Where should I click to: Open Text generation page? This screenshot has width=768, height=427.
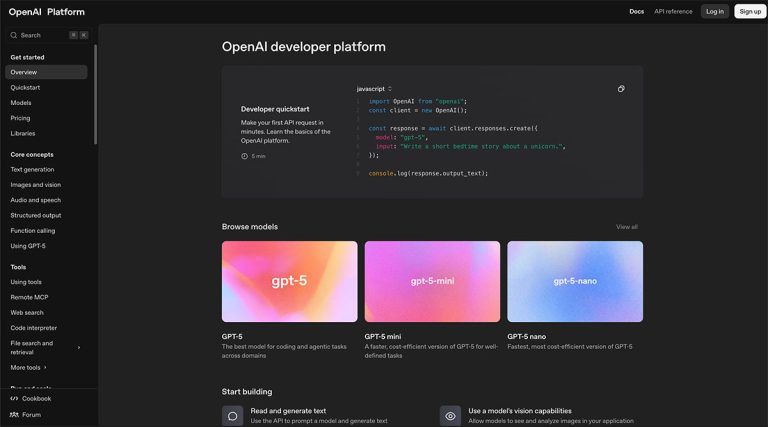[32, 169]
